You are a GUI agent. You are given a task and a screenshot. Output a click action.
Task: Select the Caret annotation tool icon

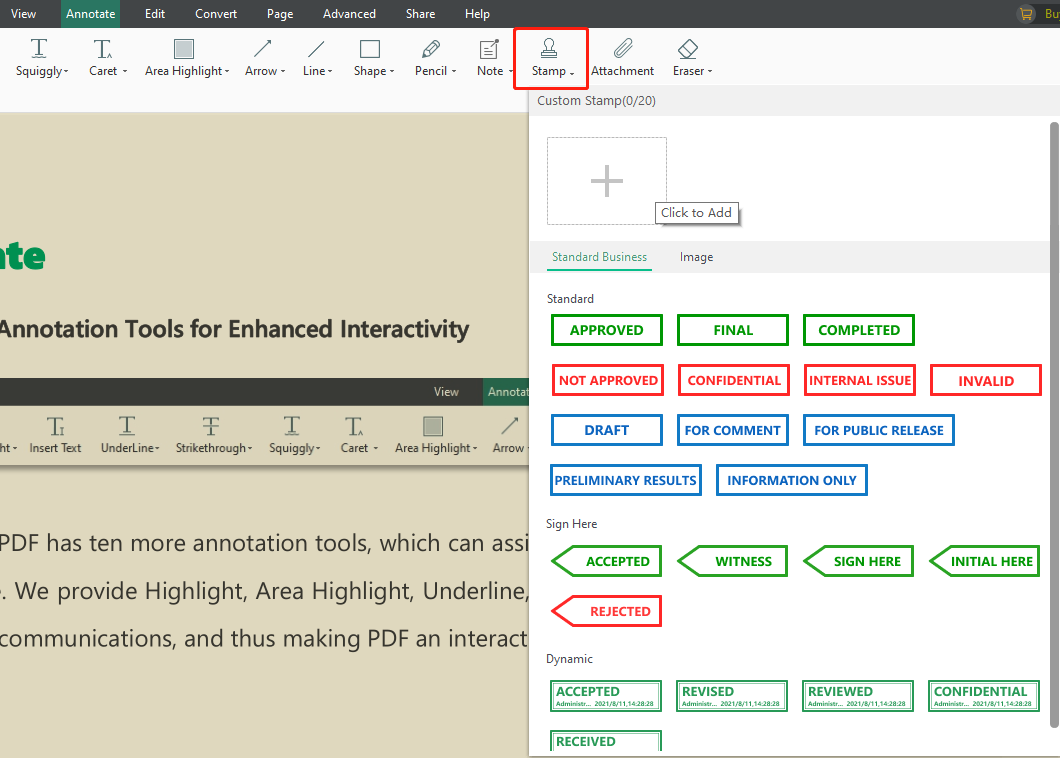[x=103, y=49]
